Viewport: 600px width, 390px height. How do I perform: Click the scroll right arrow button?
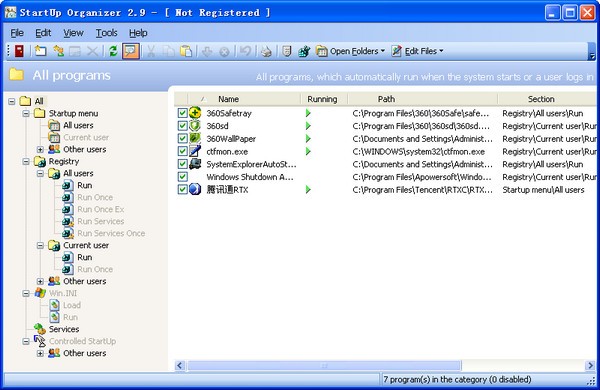pos(590,366)
